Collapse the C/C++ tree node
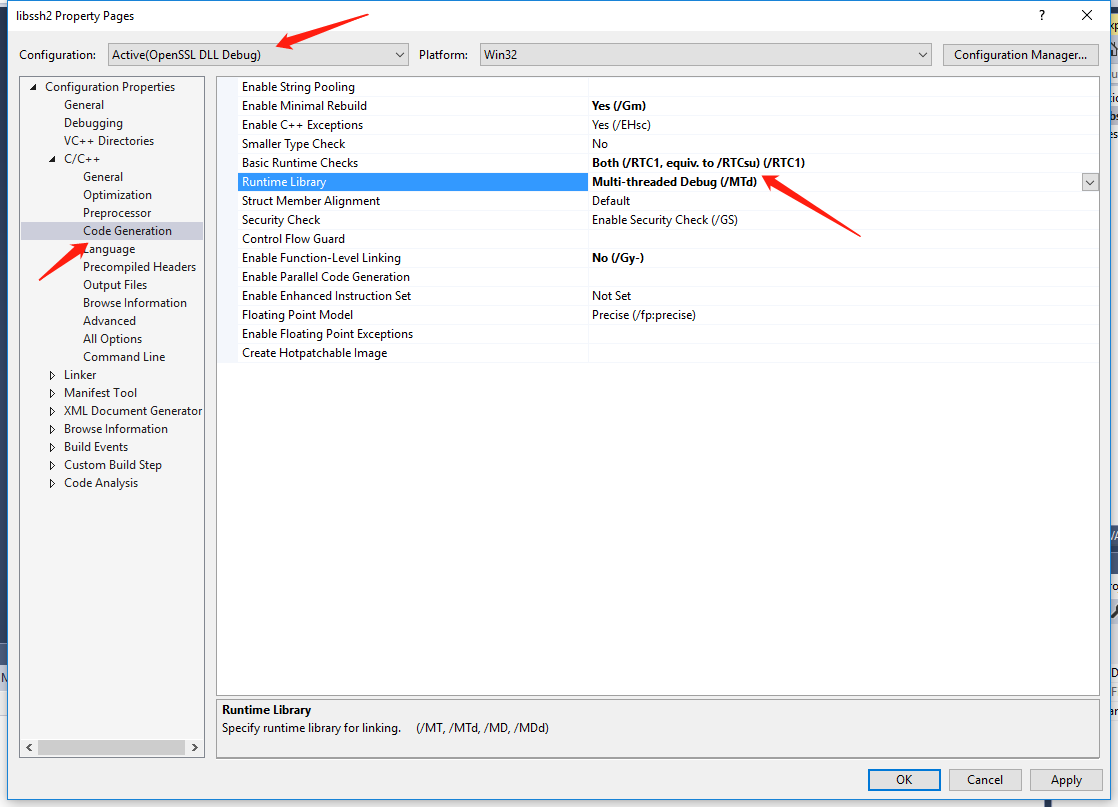This screenshot has height=807, width=1118. tap(52, 158)
